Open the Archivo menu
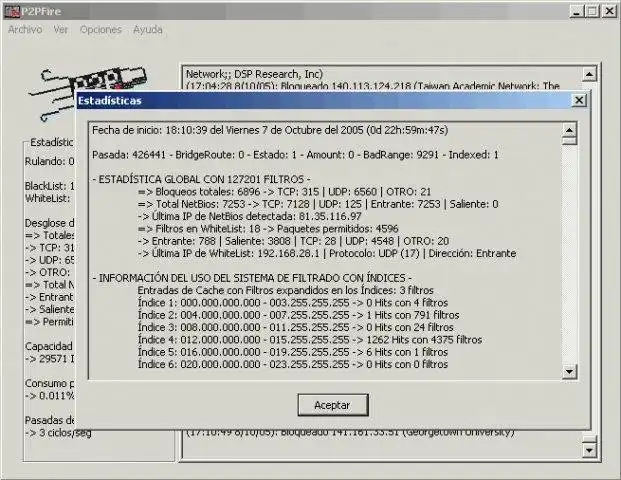The image size is (621, 480). [25, 30]
